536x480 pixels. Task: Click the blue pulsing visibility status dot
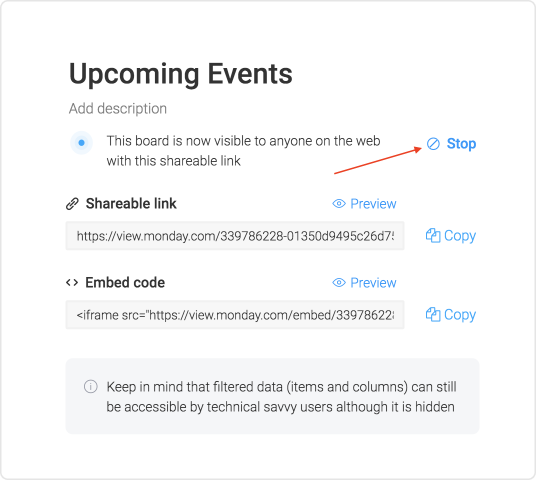coord(81,143)
